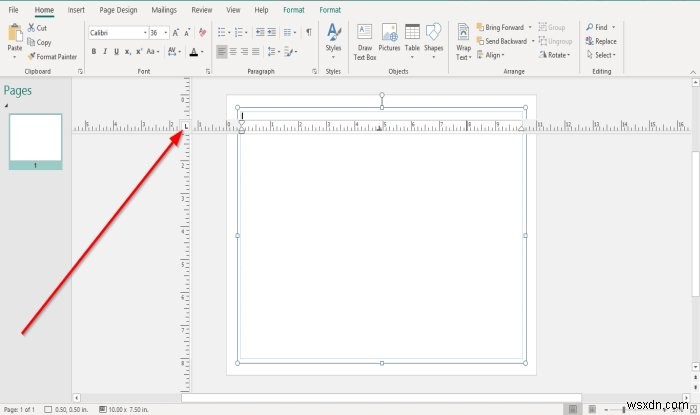Increase font size with larger A
The width and height of the screenshot is (700, 415).
point(176,33)
